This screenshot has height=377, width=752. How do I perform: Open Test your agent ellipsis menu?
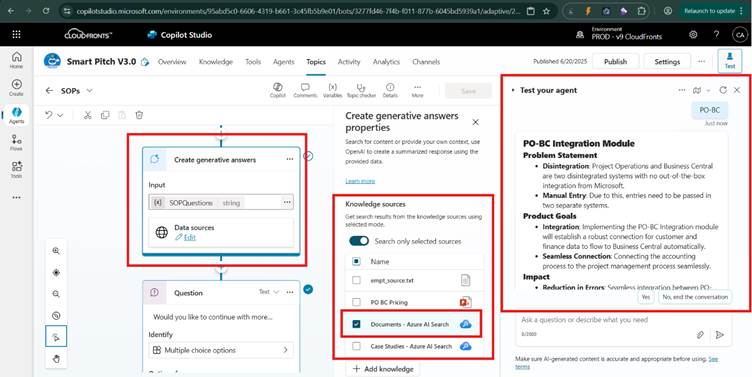point(682,90)
